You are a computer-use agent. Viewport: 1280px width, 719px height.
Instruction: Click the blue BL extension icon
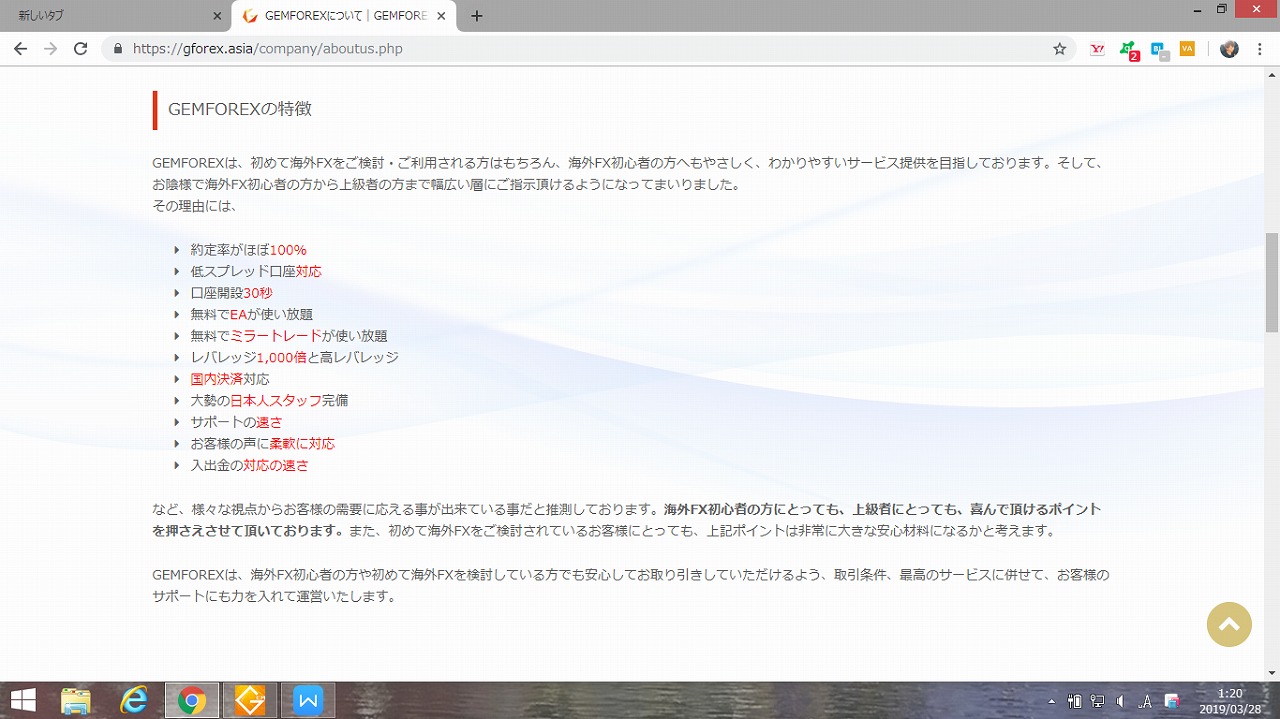tap(1158, 49)
